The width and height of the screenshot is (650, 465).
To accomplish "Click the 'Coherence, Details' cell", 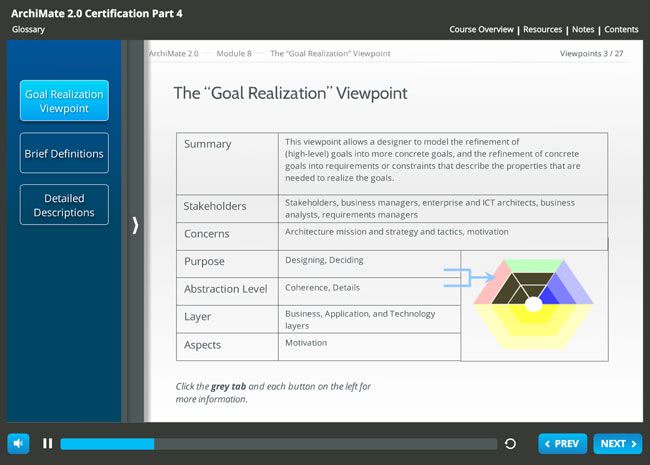I will (x=369, y=292).
